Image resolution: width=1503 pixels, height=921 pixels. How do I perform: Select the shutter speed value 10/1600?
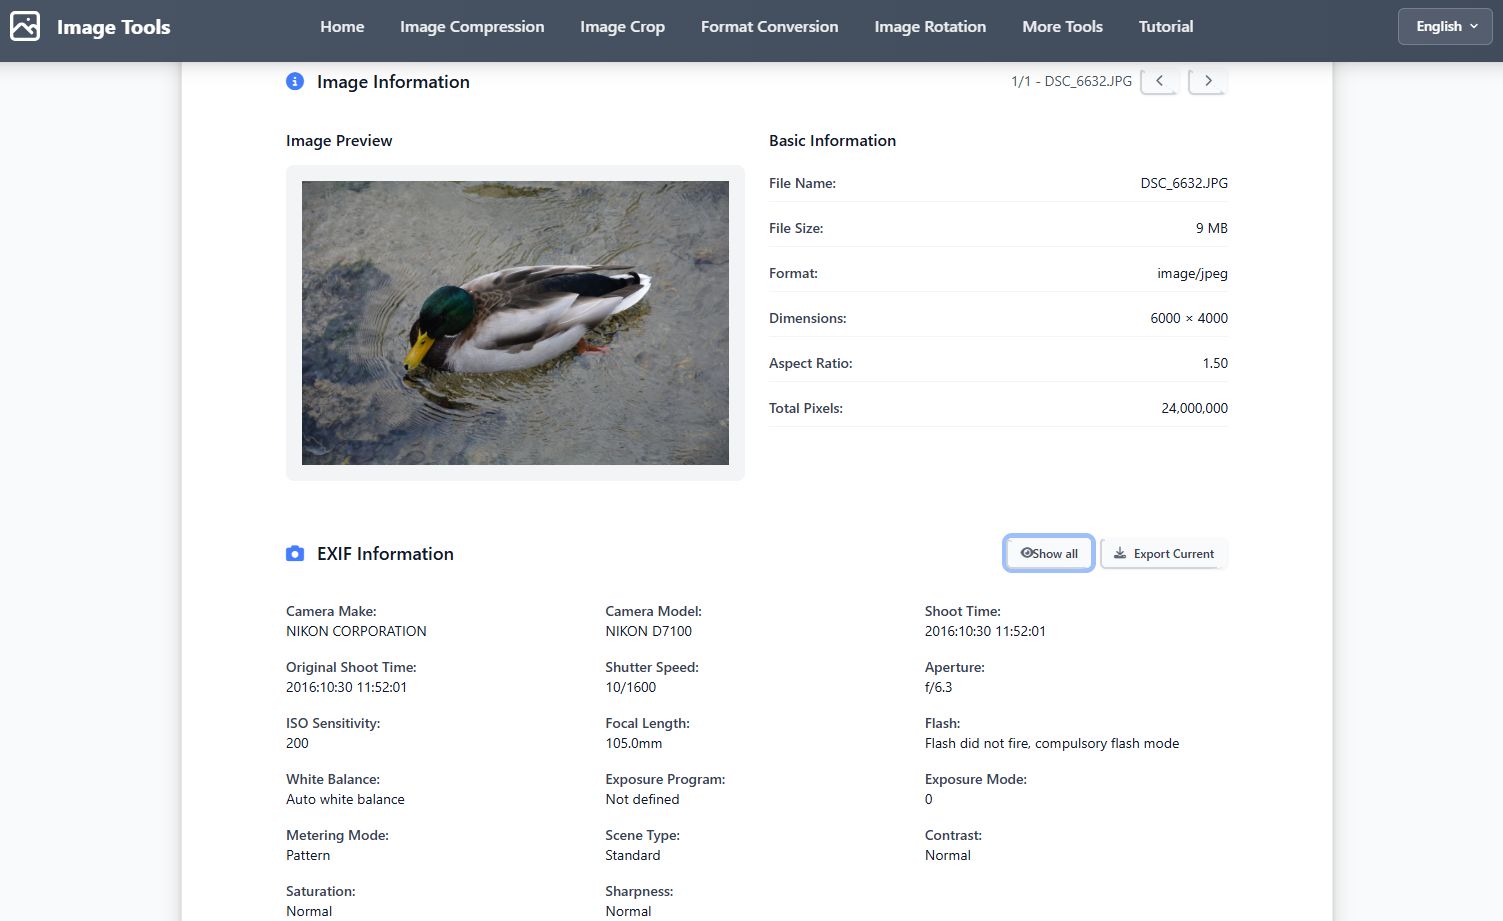[x=631, y=687]
